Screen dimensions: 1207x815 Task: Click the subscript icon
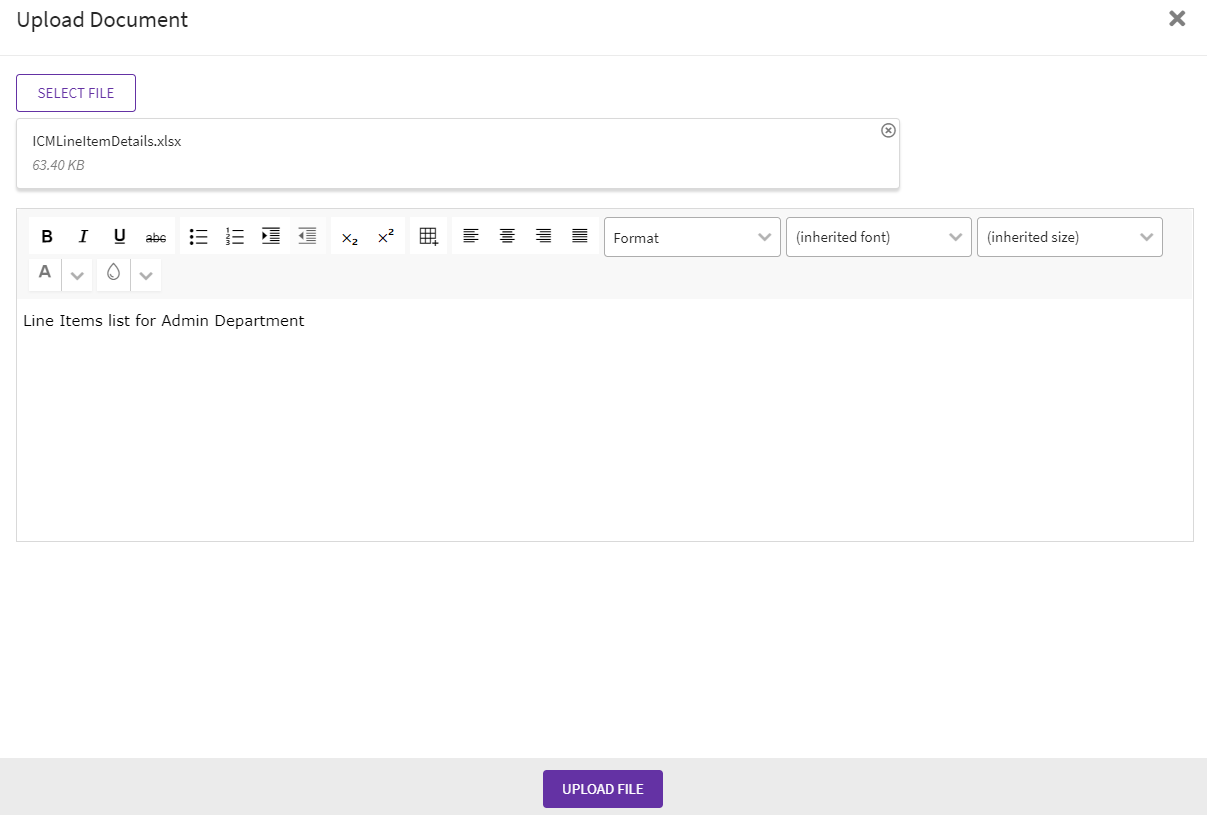349,237
